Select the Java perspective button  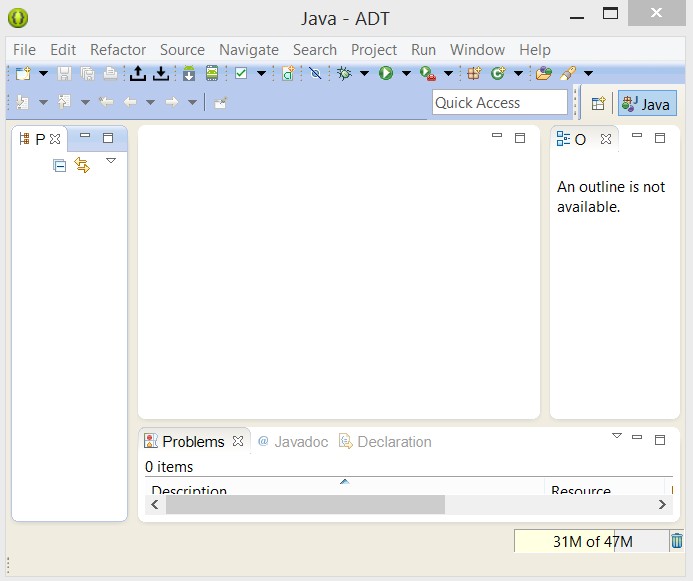647,103
